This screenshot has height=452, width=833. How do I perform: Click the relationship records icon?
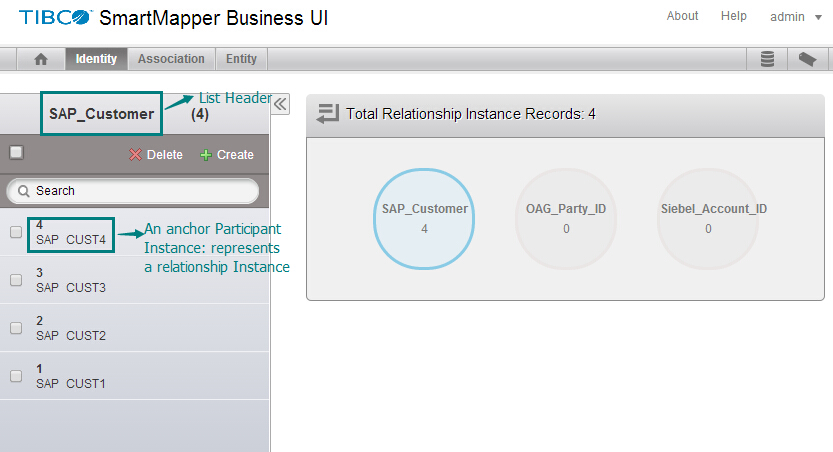coord(327,115)
